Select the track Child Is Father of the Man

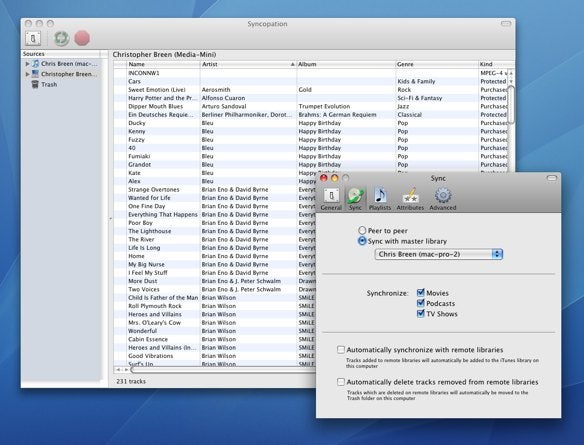[x=163, y=298]
